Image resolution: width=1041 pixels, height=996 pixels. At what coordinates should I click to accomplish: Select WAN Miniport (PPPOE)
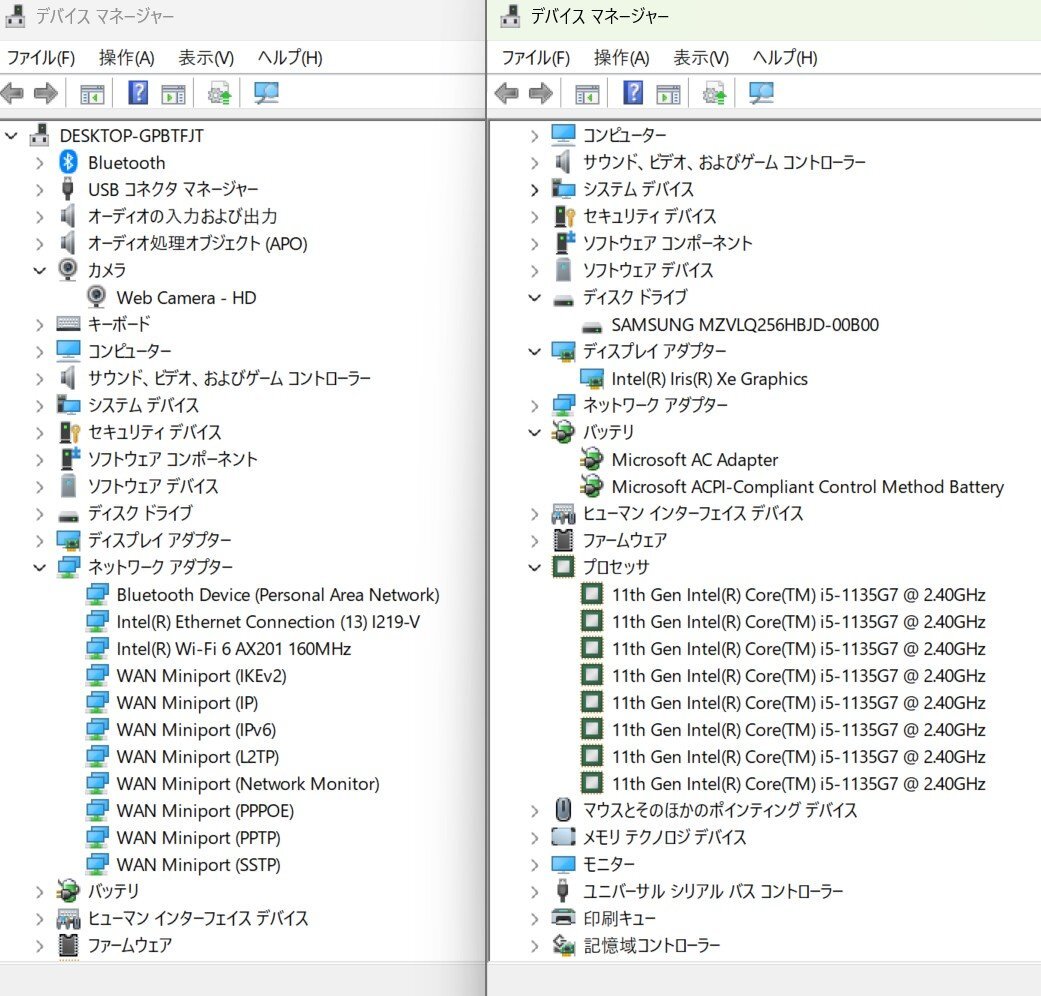pos(205,810)
